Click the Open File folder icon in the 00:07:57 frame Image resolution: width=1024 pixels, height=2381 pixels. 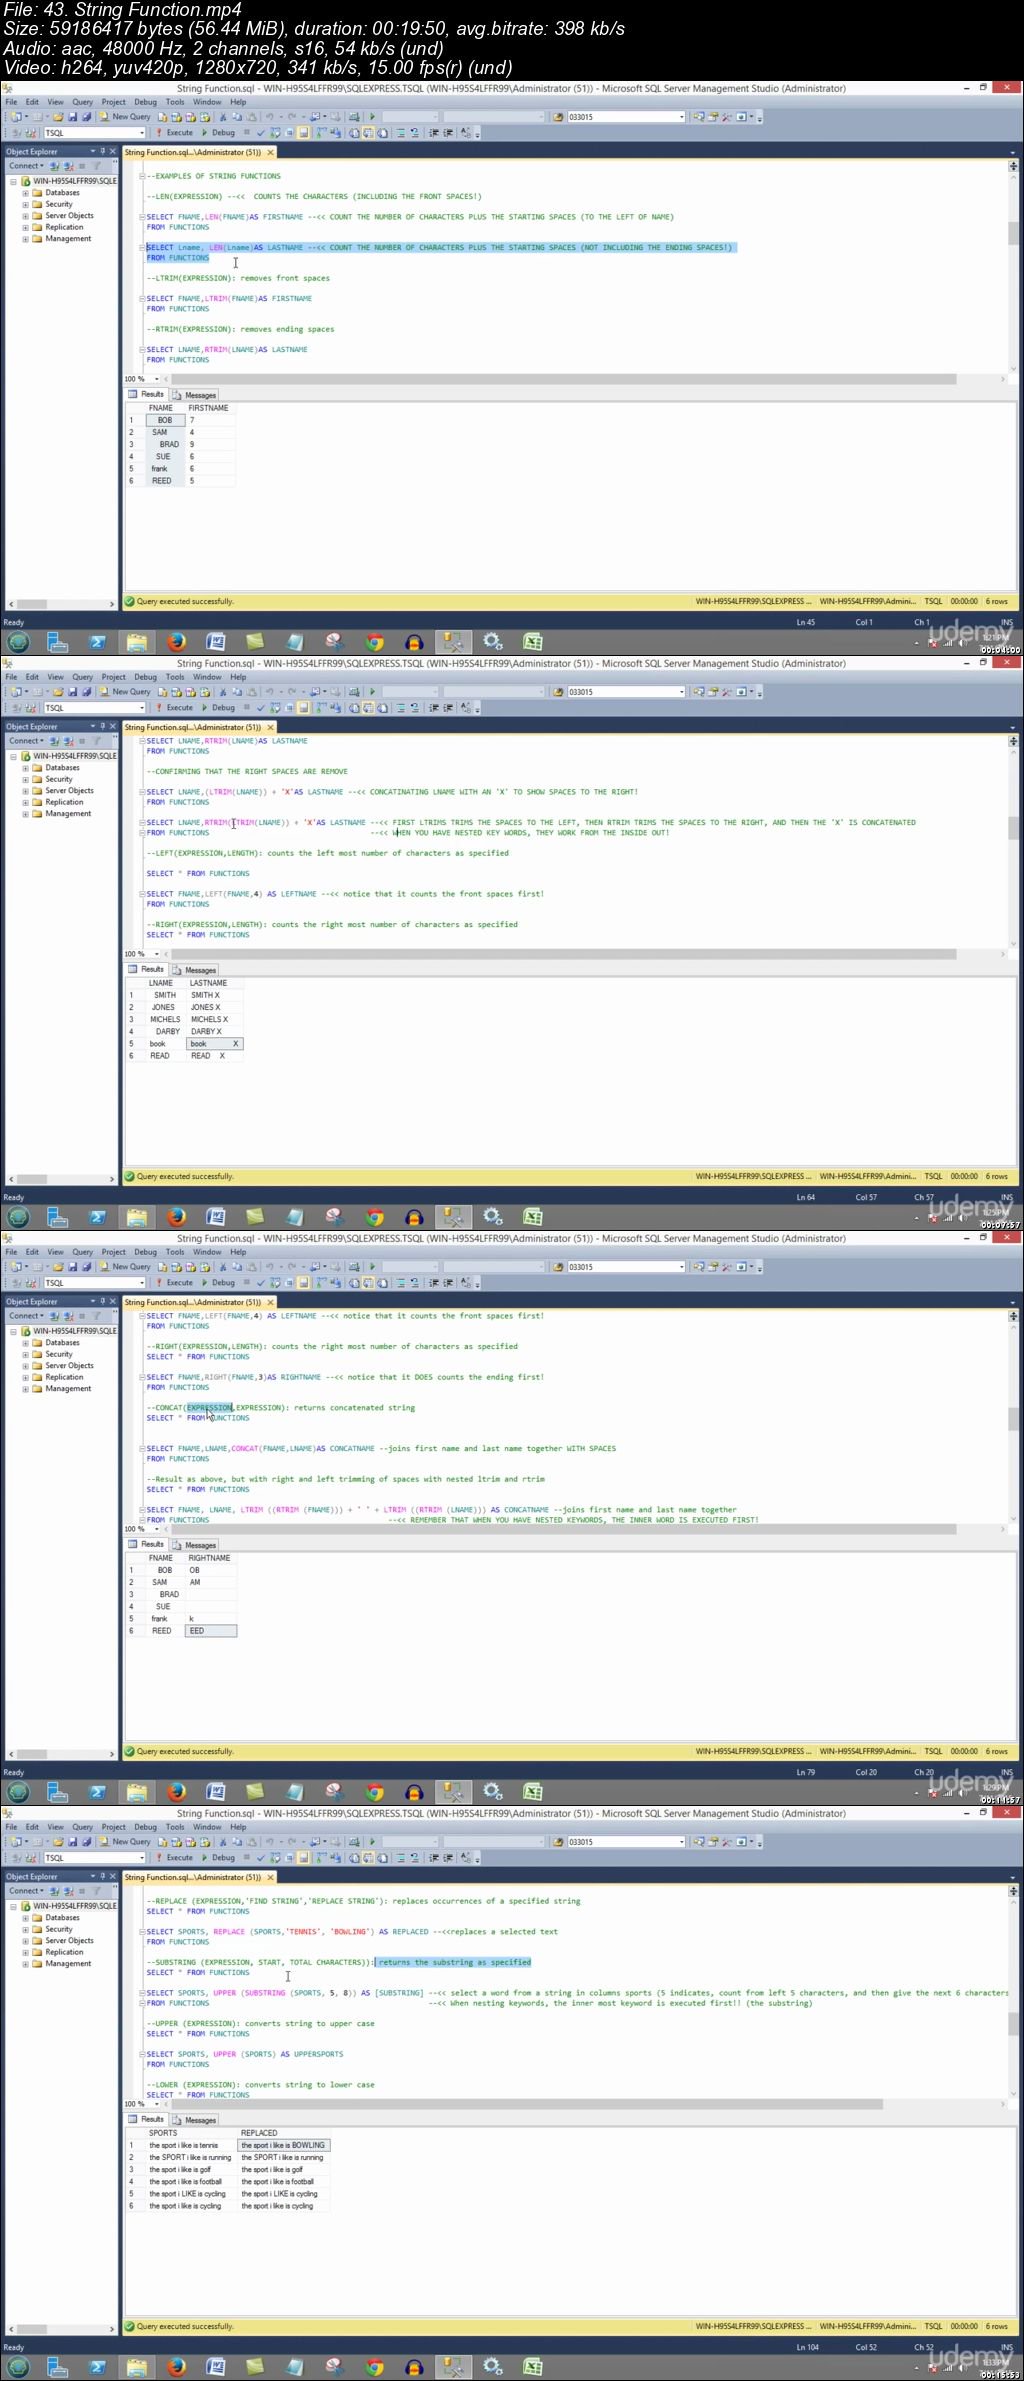pos(57,692)
